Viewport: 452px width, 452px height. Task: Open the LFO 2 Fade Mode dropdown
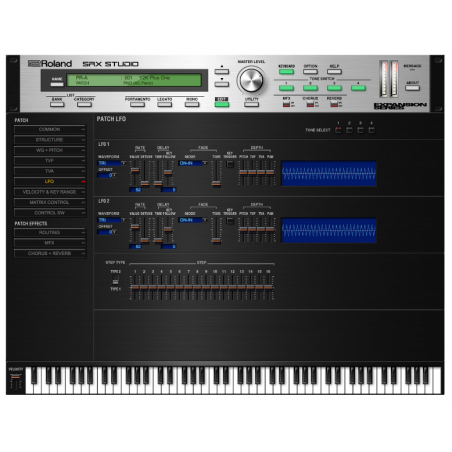[193, 220]
